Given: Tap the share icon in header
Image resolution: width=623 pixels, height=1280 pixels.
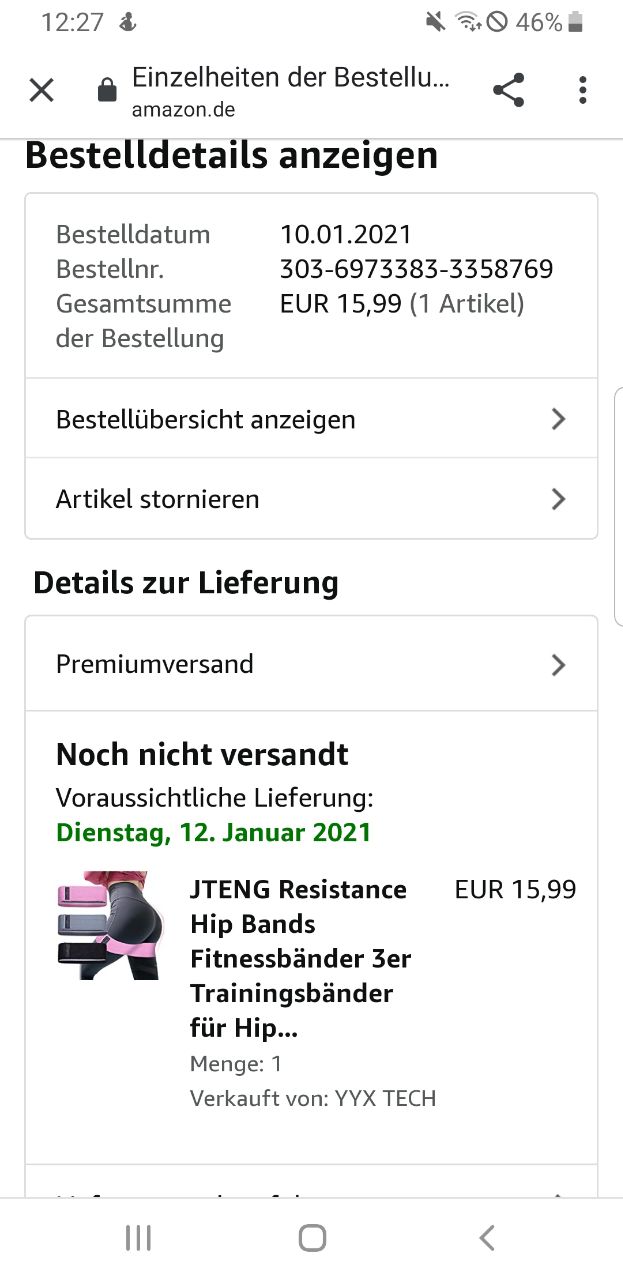Looking at the screenshot, I should pos(508,91).
